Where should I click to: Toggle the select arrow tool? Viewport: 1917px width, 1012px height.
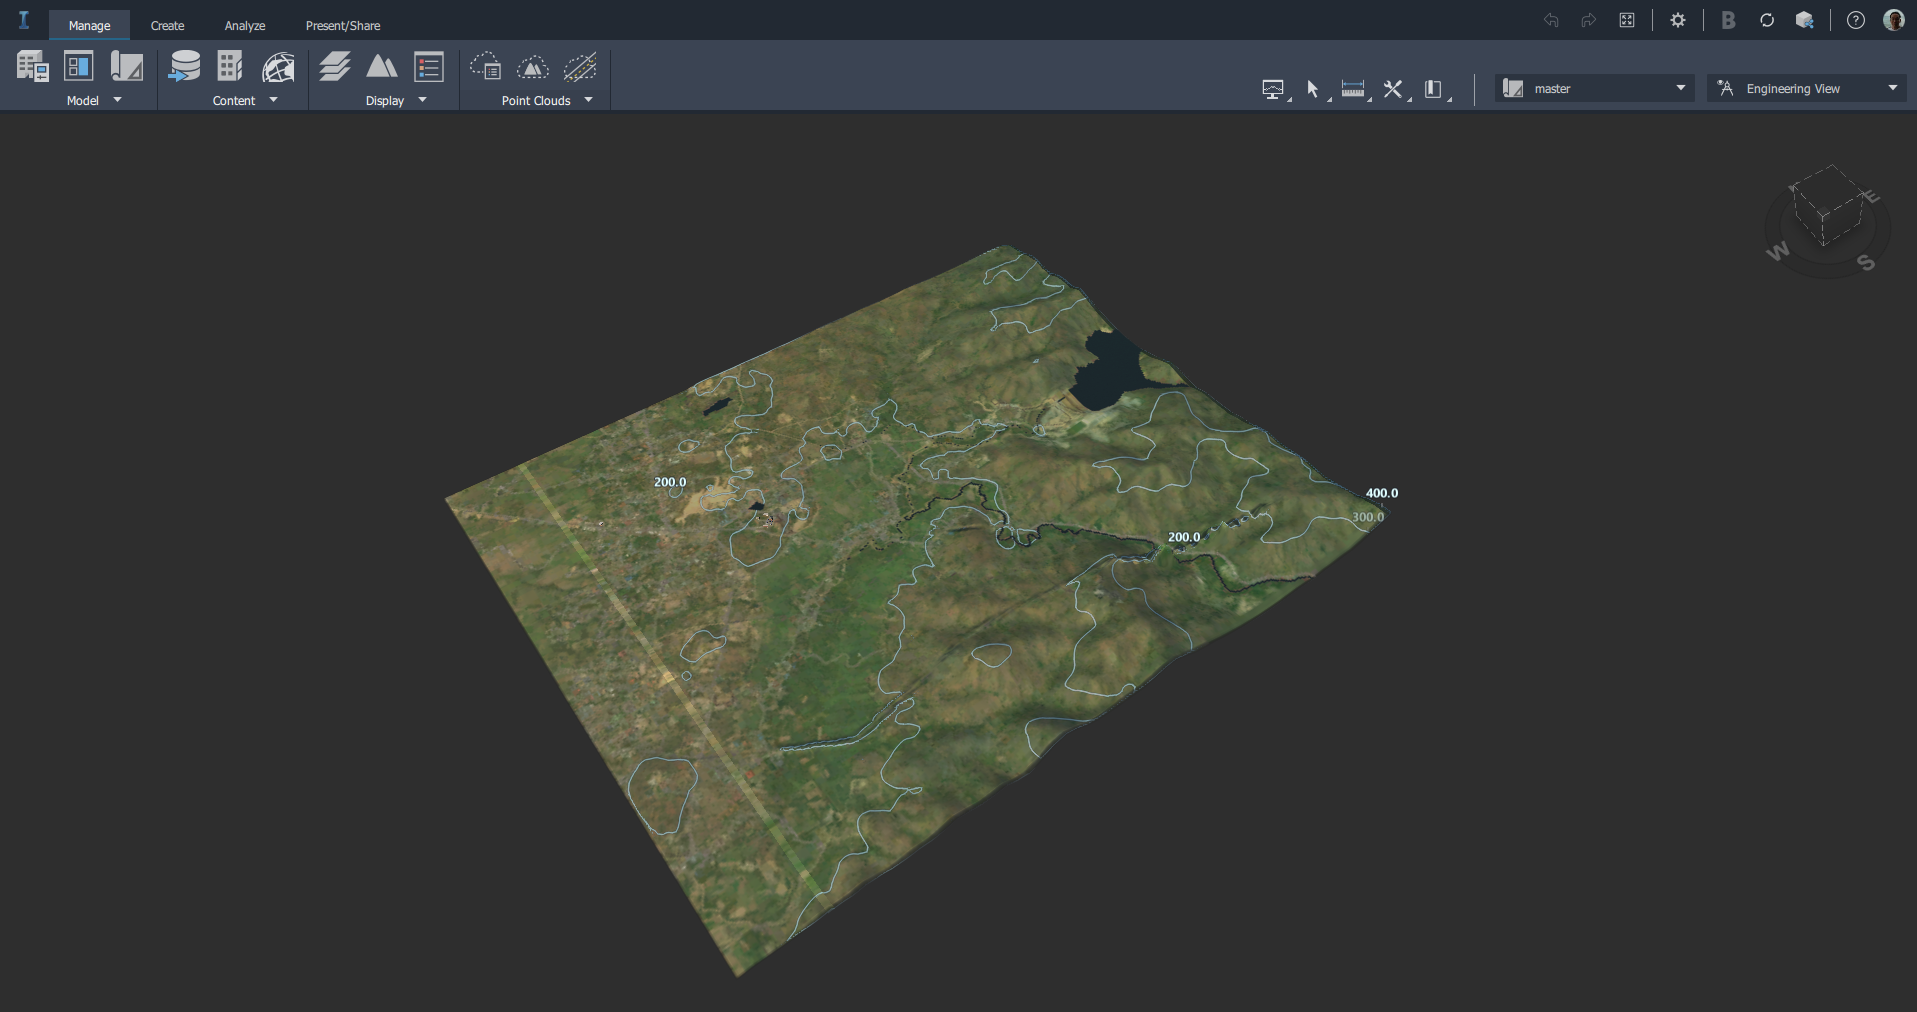tap(1313, 88)
